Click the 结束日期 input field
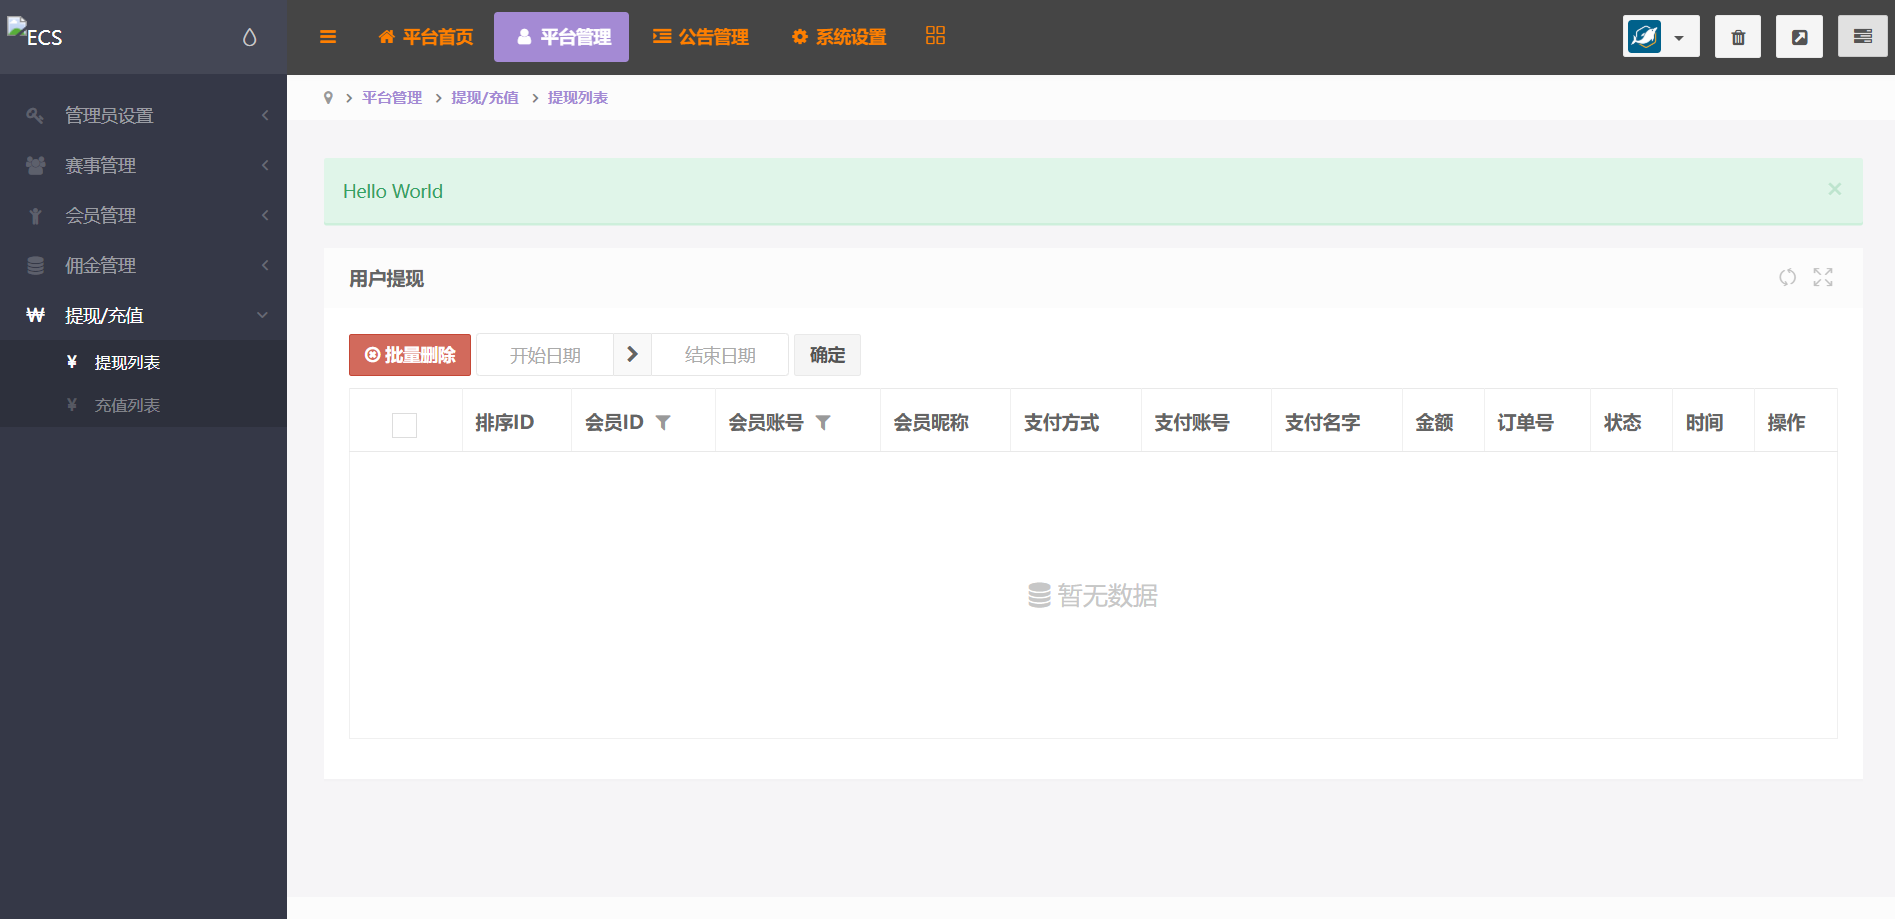This screenshot has height=919, width=1895. tap(720, 355)
